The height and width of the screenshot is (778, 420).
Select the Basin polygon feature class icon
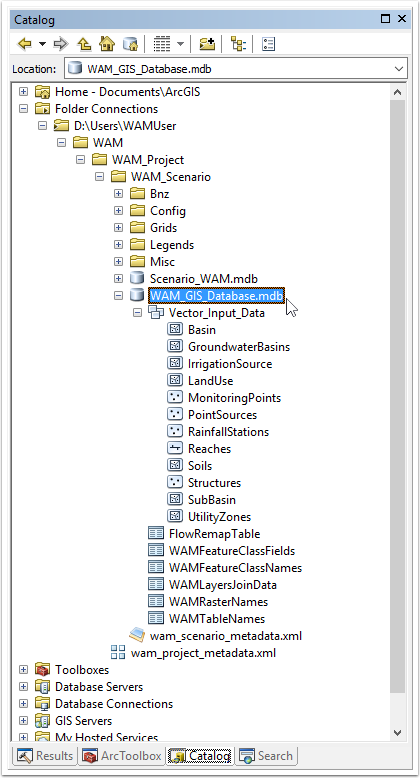pyautogui.click(x=175, y=329)
